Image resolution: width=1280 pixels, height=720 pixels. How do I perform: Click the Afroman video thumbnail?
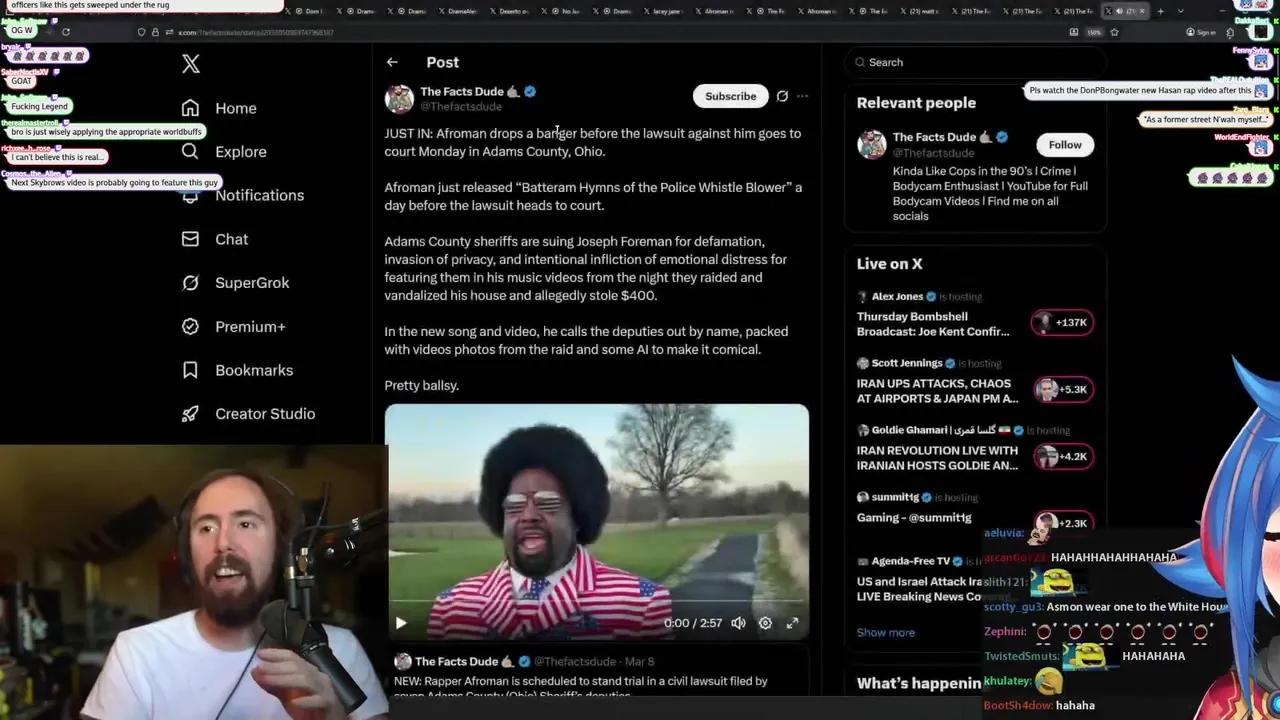(597, 520)
